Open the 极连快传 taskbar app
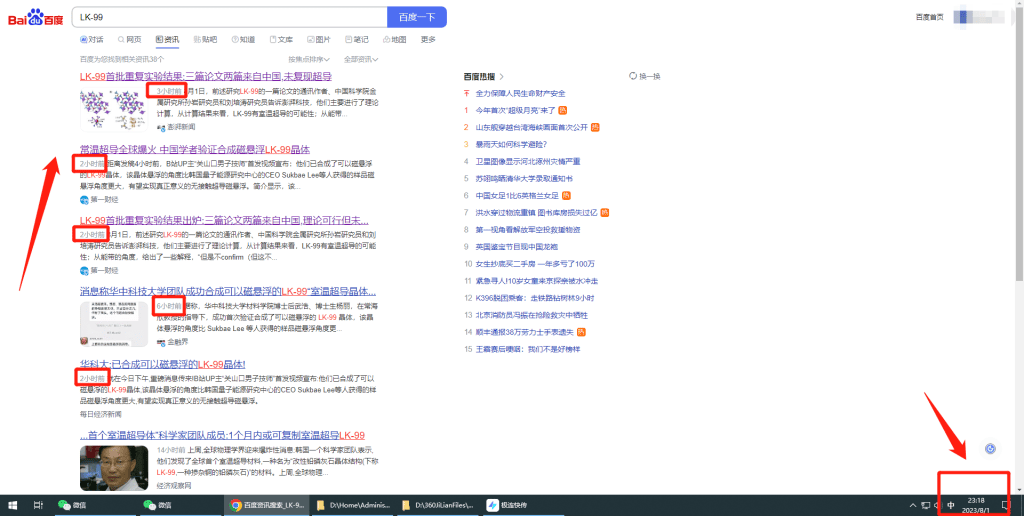 tap(507, 505)
